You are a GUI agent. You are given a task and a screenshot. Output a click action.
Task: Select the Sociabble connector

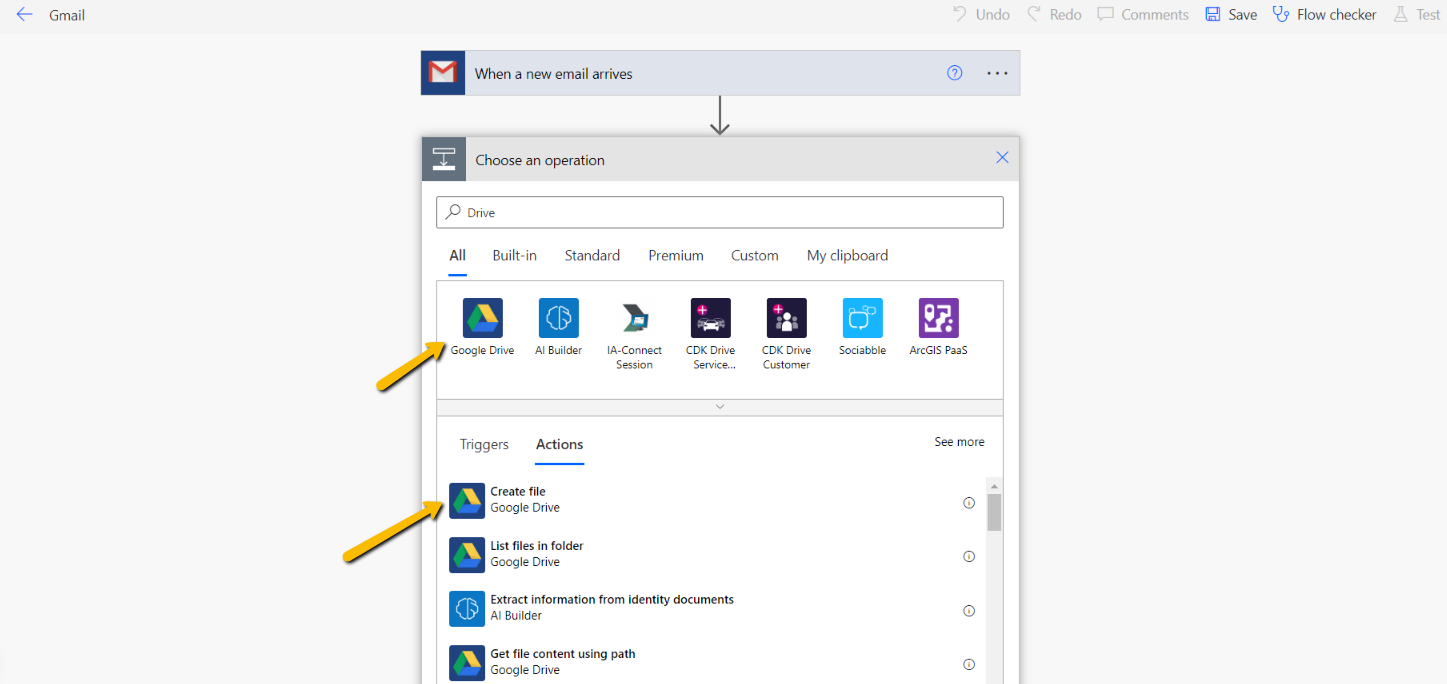point(863,328)
